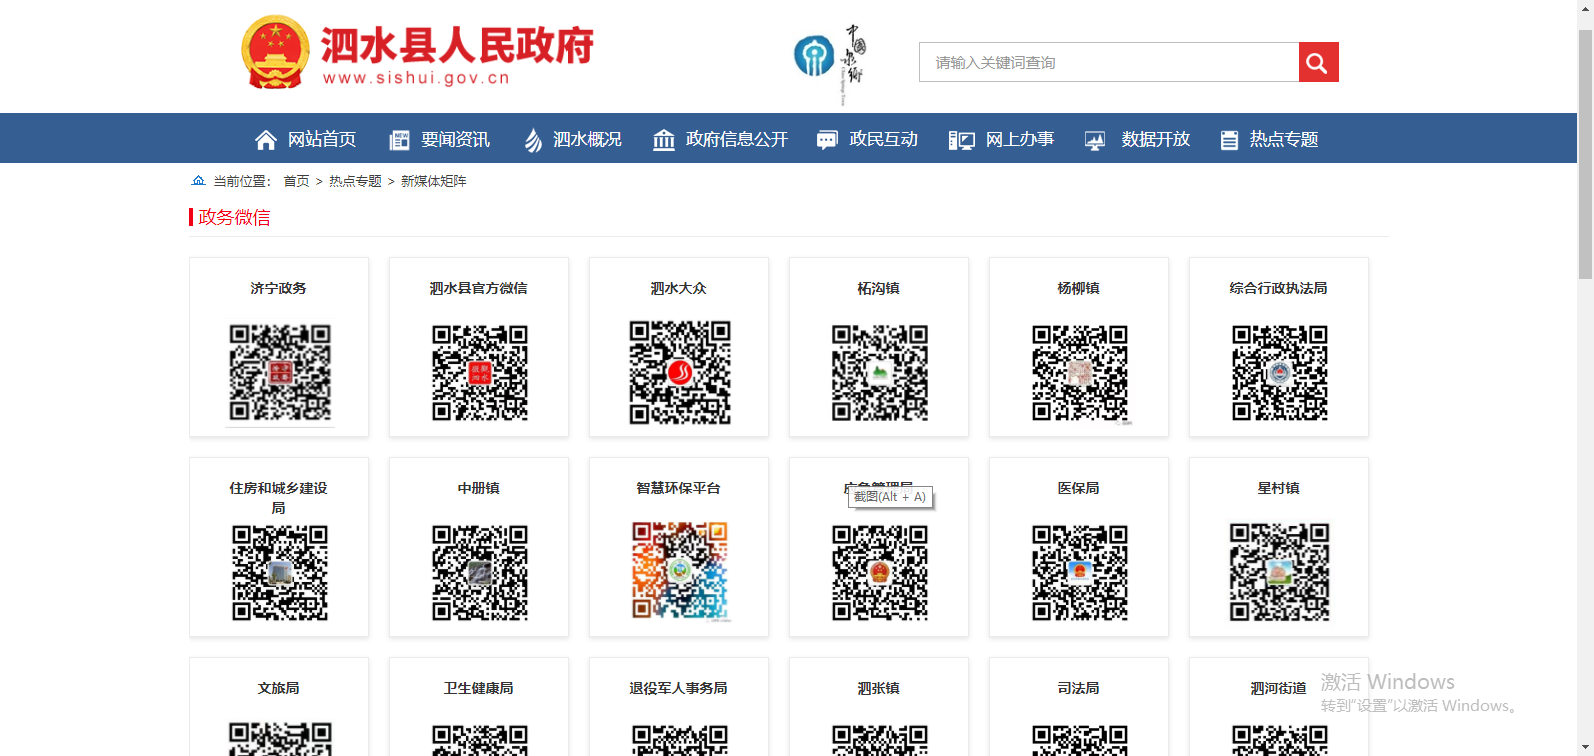1594x756 pixels.
Task: Click the national emblem site logo
Action: coord(275,52)
